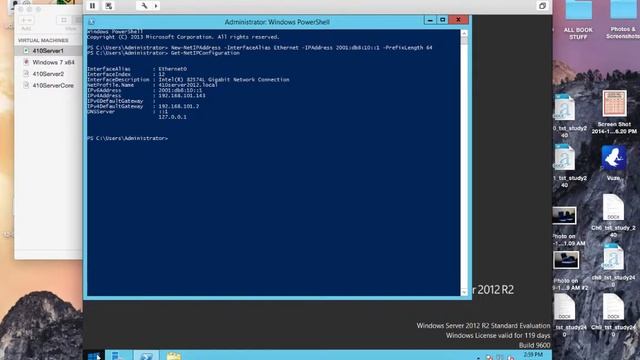
Task: Select 410Server2 in Virtual Machines list
Action: [48, 74]
